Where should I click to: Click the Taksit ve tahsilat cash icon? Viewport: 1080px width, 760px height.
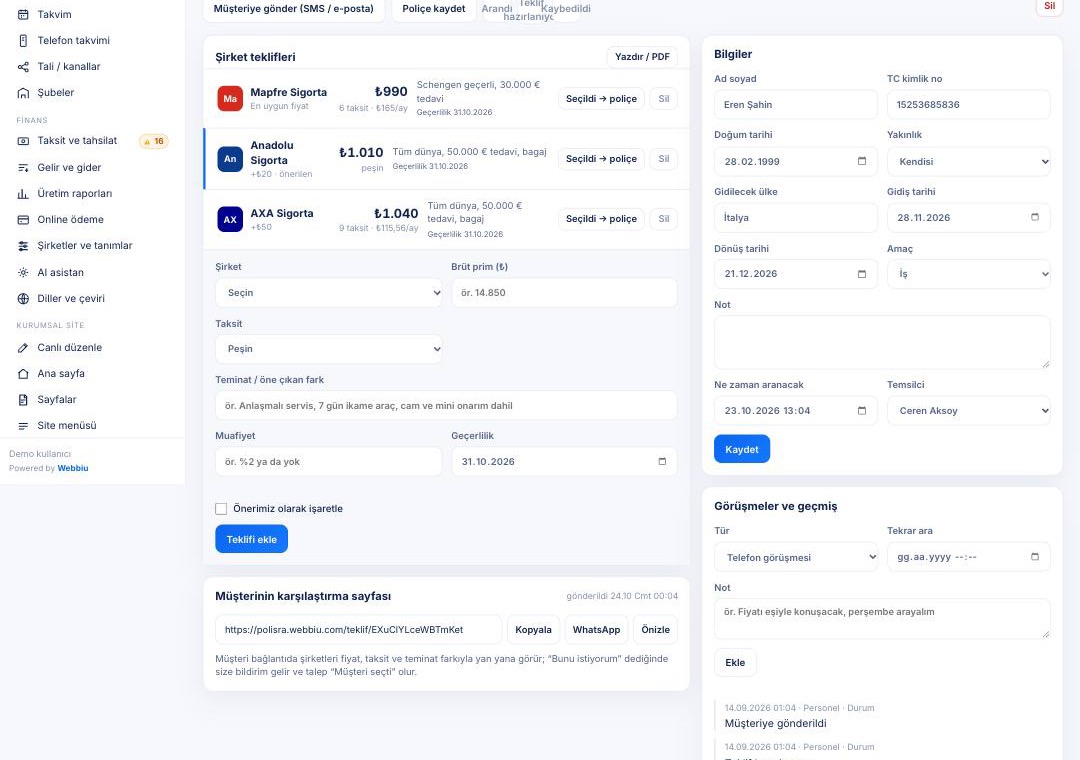pos(23,141)
